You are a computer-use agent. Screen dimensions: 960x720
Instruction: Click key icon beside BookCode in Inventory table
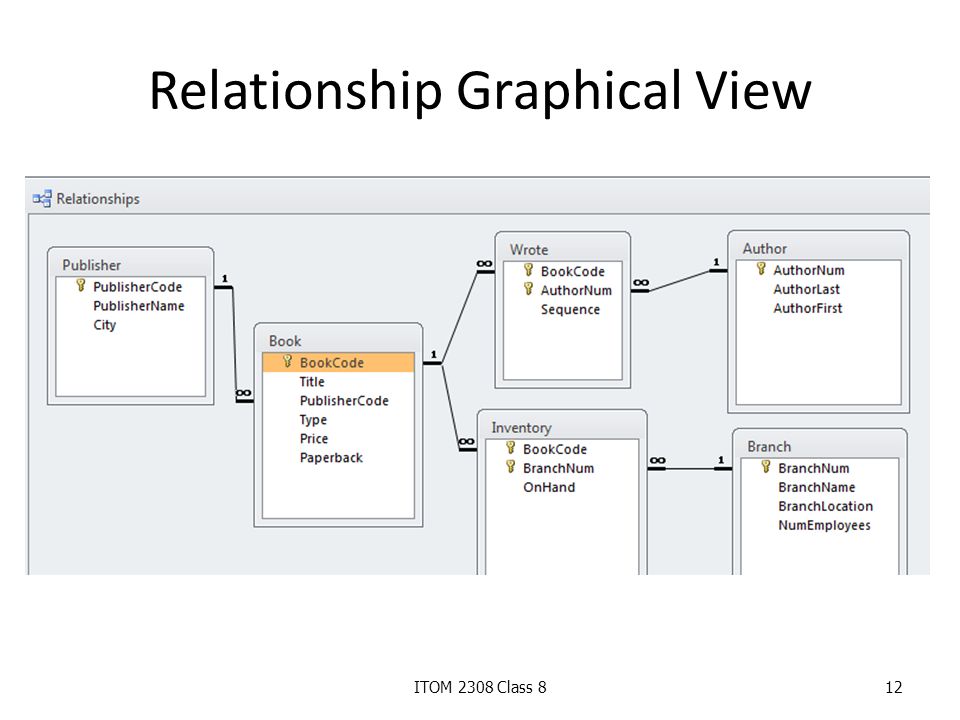[x=511, y=448]
